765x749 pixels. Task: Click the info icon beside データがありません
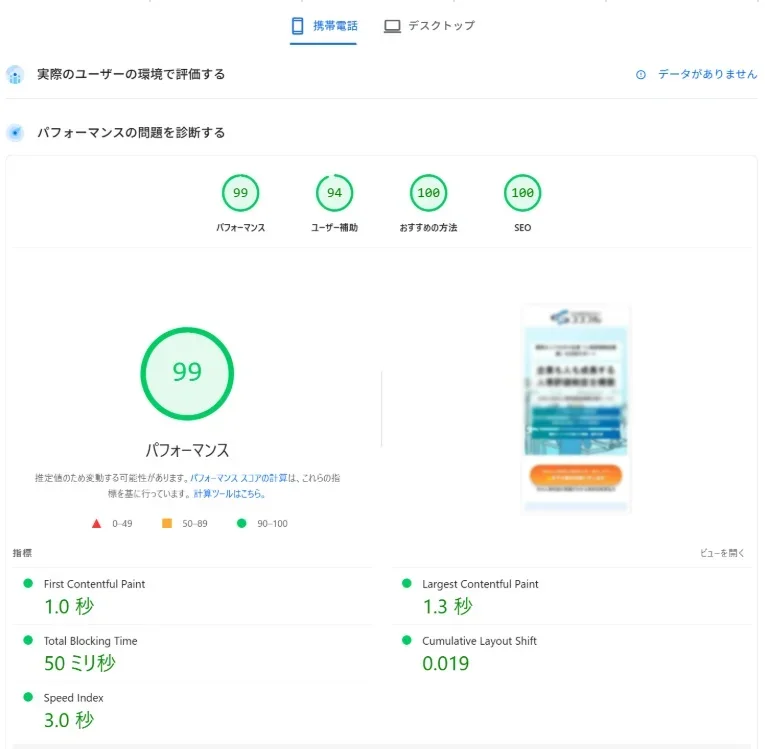(x=641, y=75)
